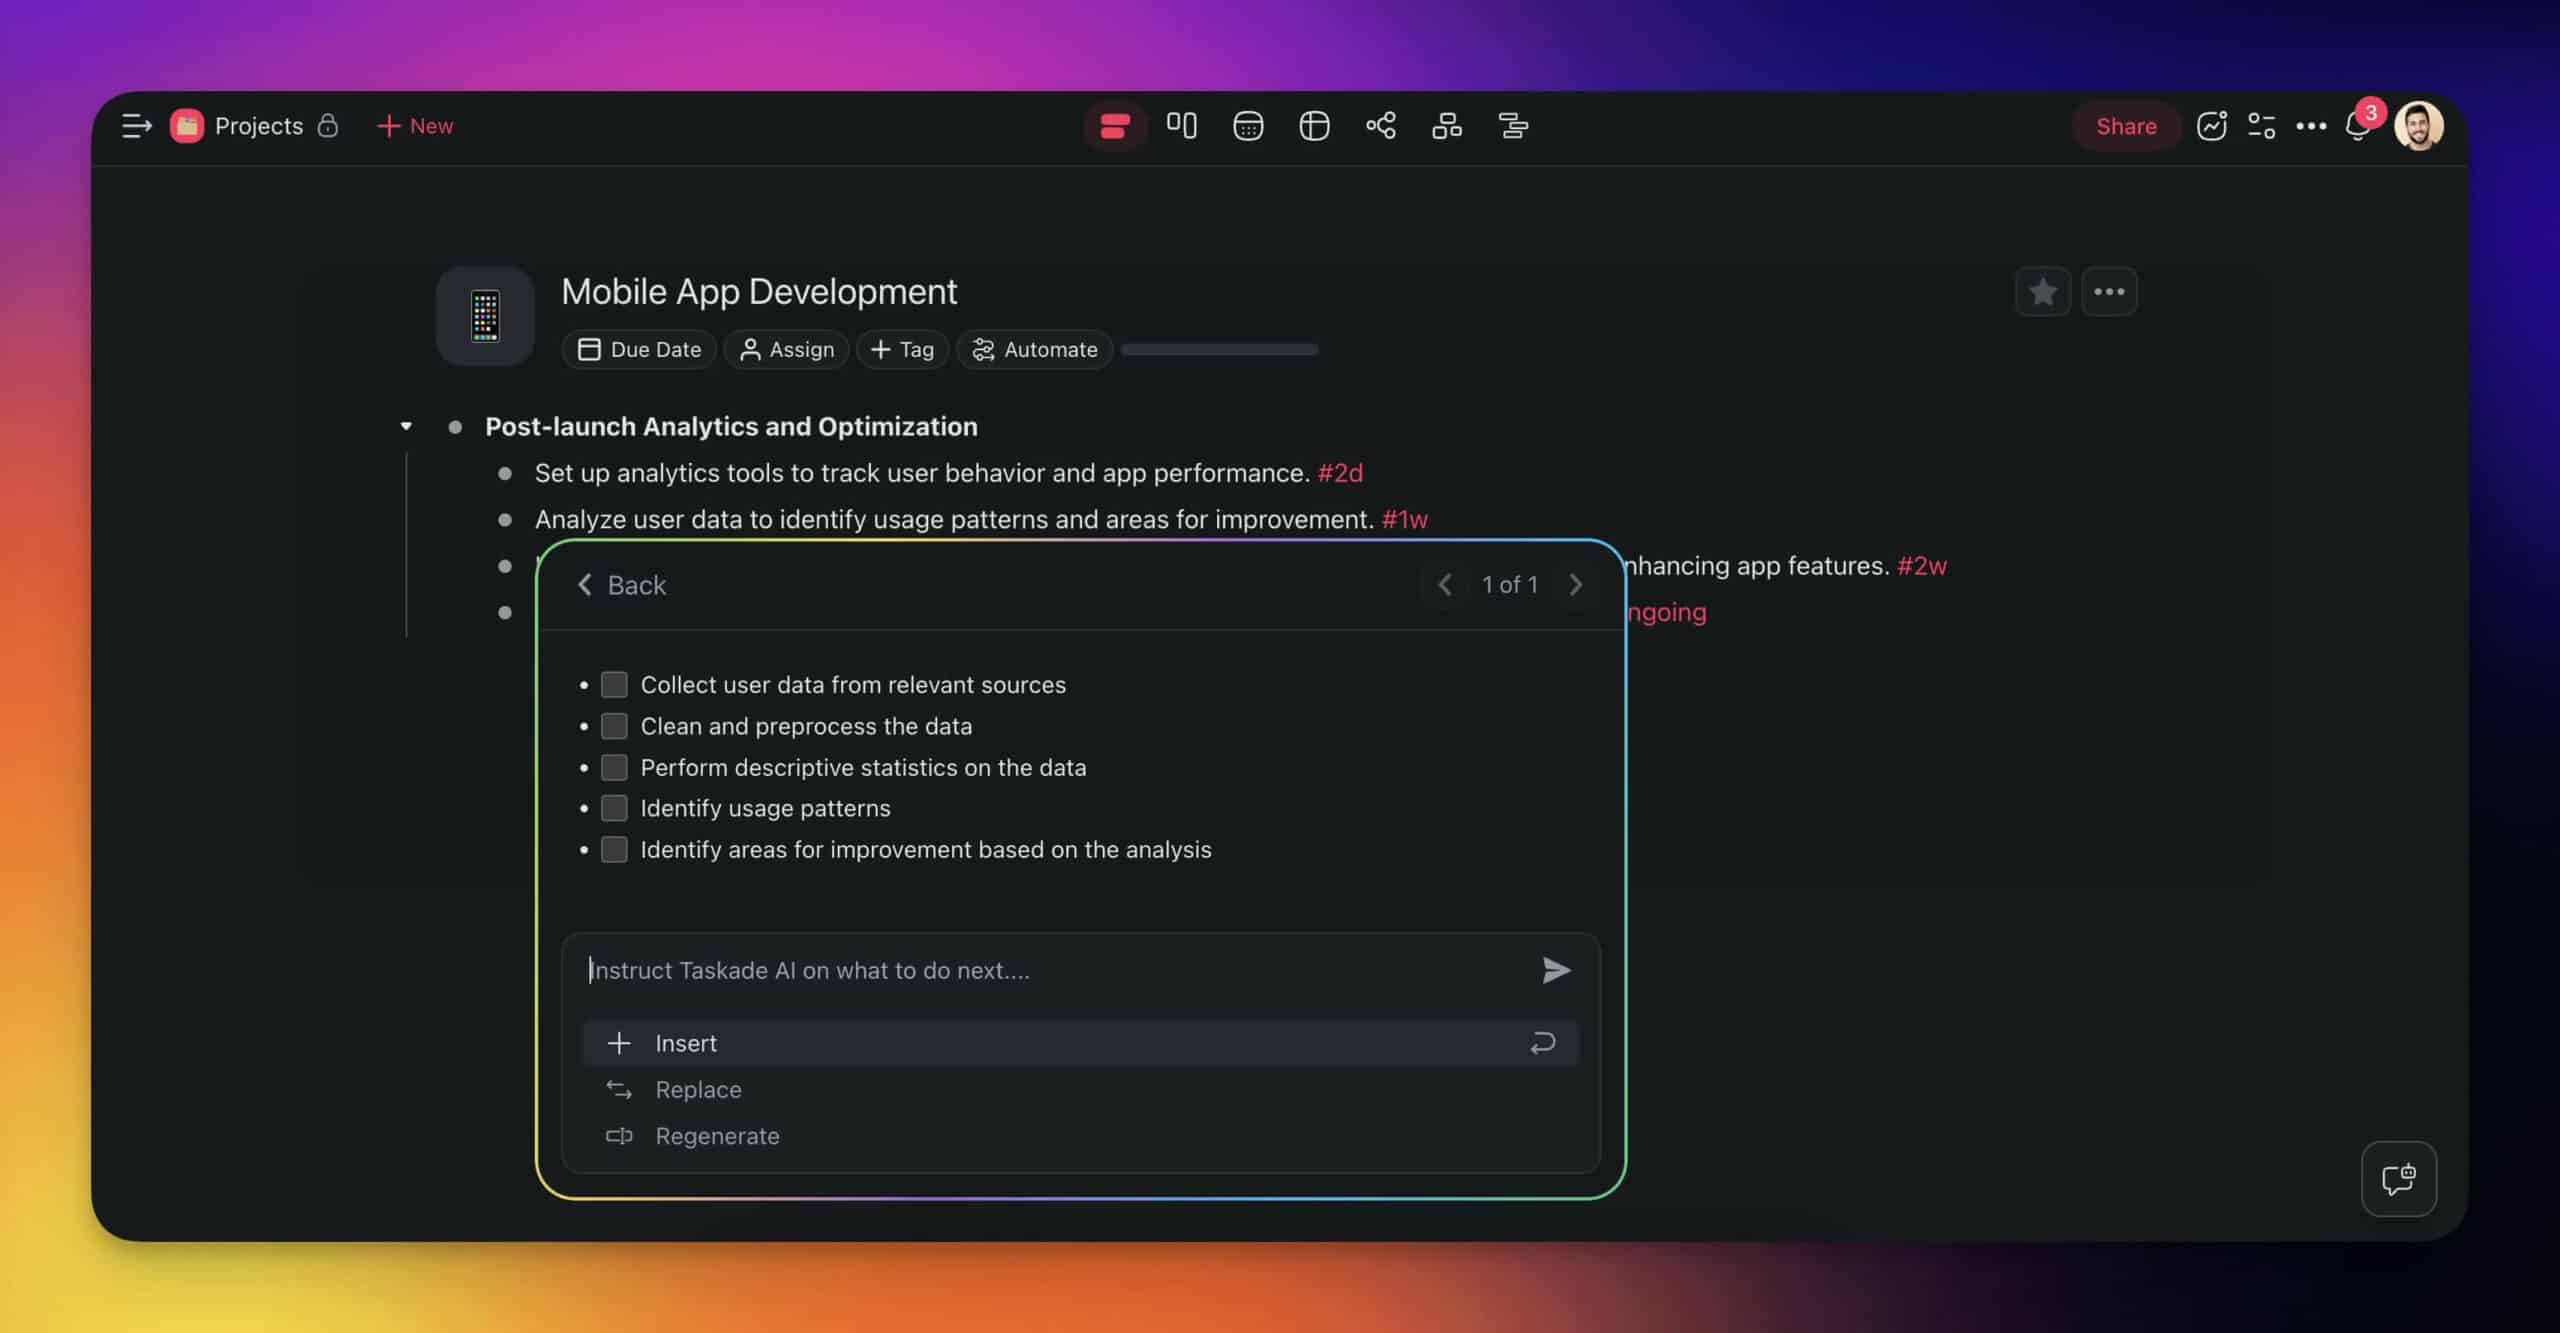Tick the 'Identify usage patterns' checkbox
Screen dimensions: 2560x1333
pyautogui.click(x=614, y=808)
